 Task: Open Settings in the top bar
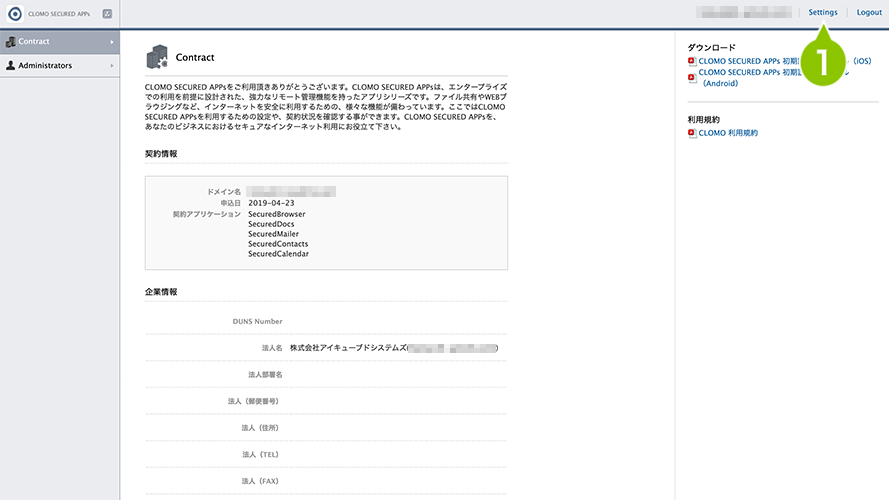tap(823, 12)
